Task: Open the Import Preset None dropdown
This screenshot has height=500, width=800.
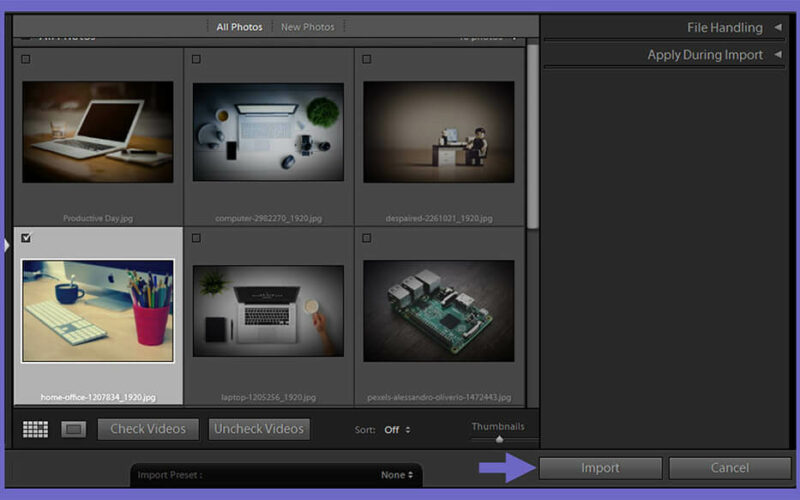Action: tap(397, 475)
